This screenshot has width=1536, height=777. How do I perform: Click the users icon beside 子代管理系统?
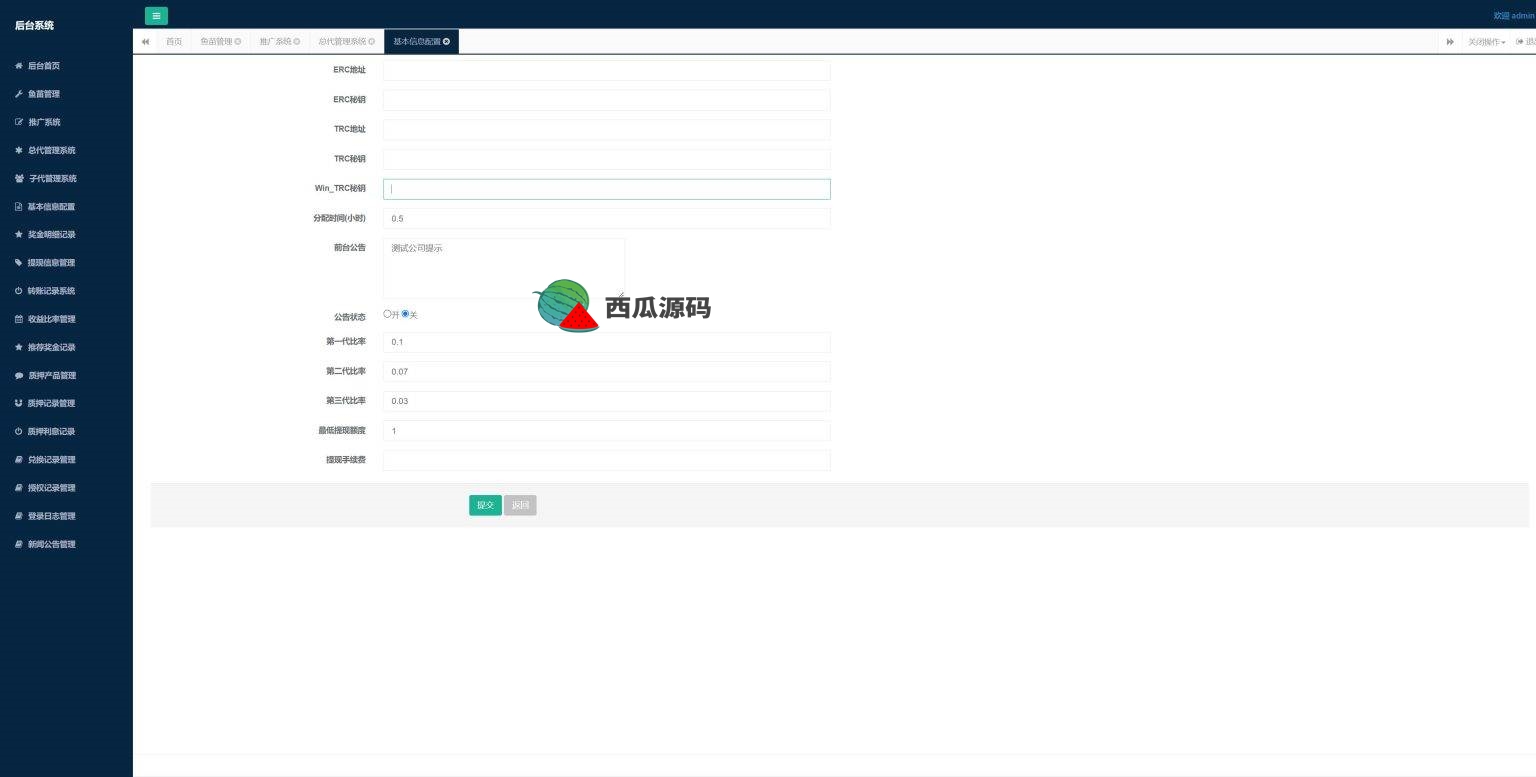click(x=20, y=178)
